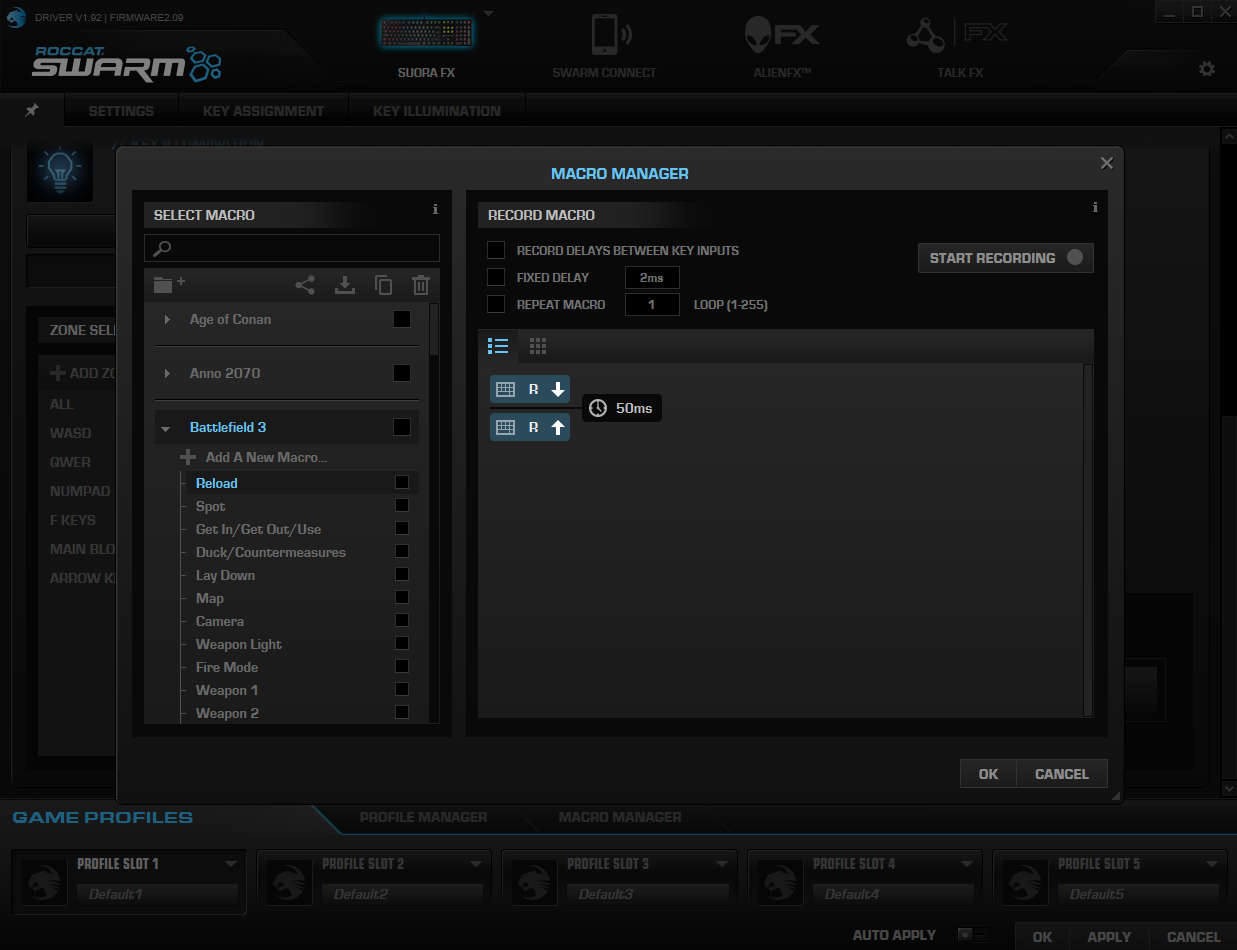
Task: Open the Profile Slot 2 dropdown
Action: pyautogui.click(x=476, y=863)
